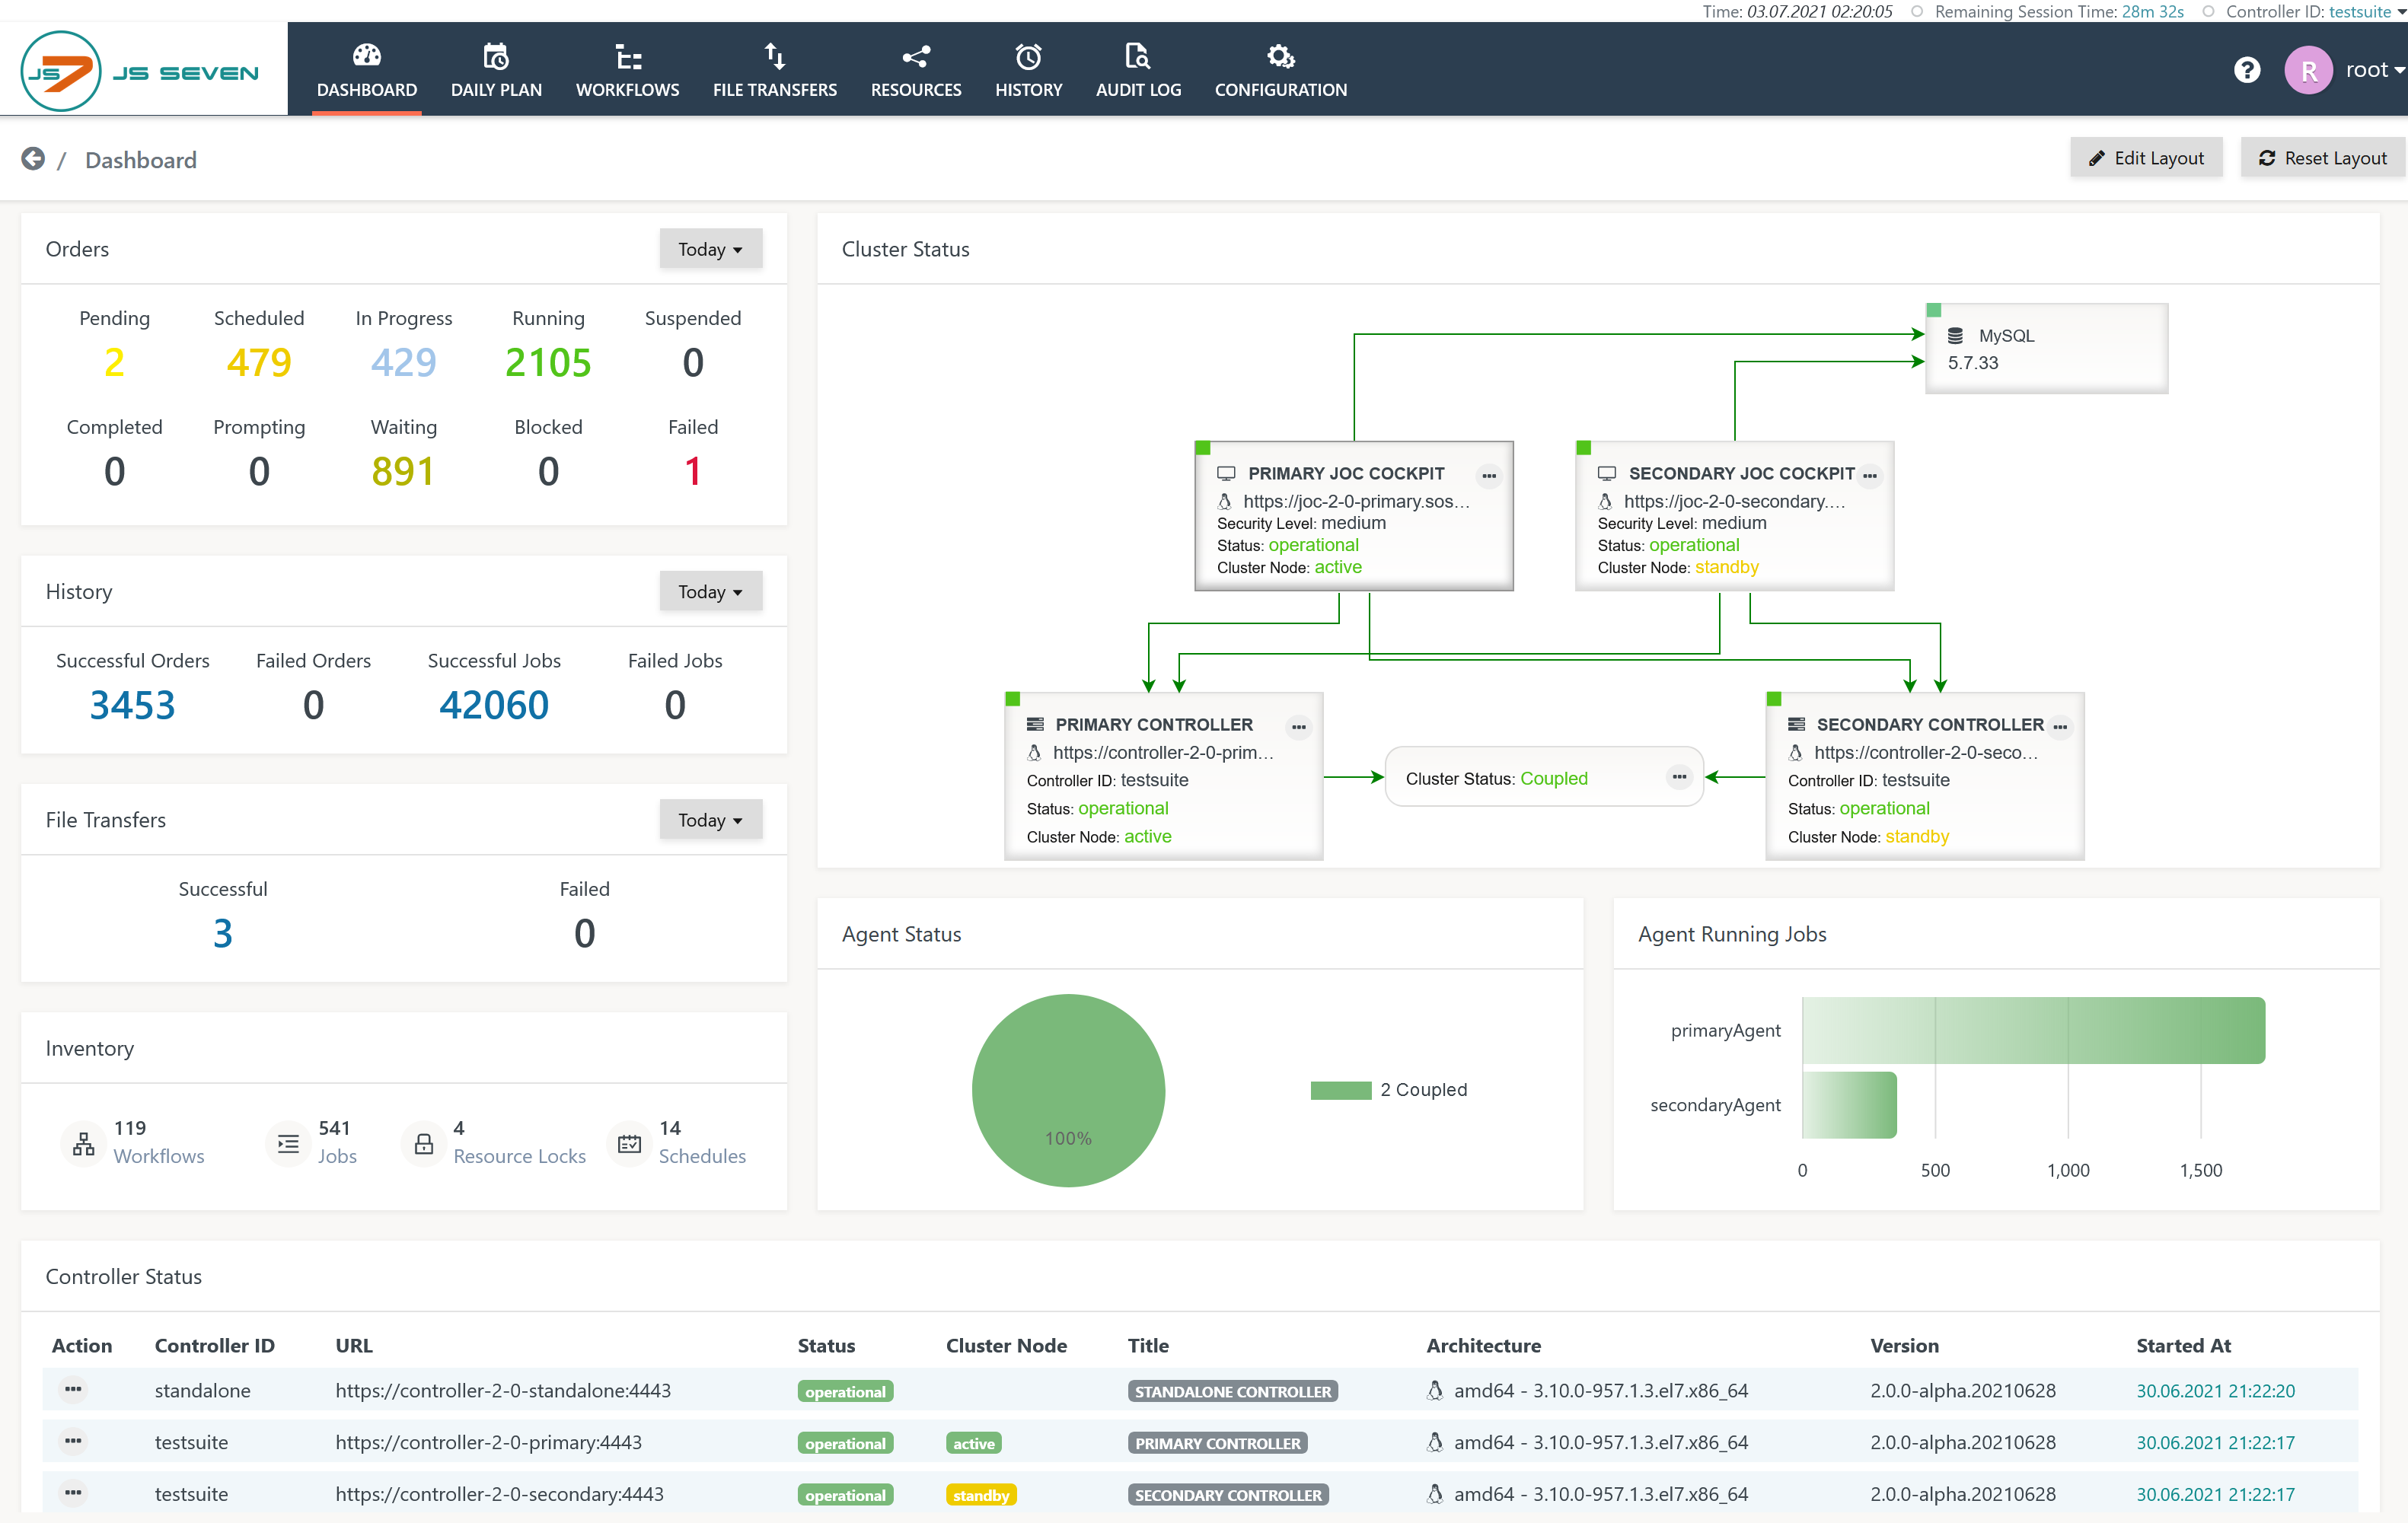Screen dimensions: 2408x1523
Task: Click the back arrow icon
Action: 33,159
